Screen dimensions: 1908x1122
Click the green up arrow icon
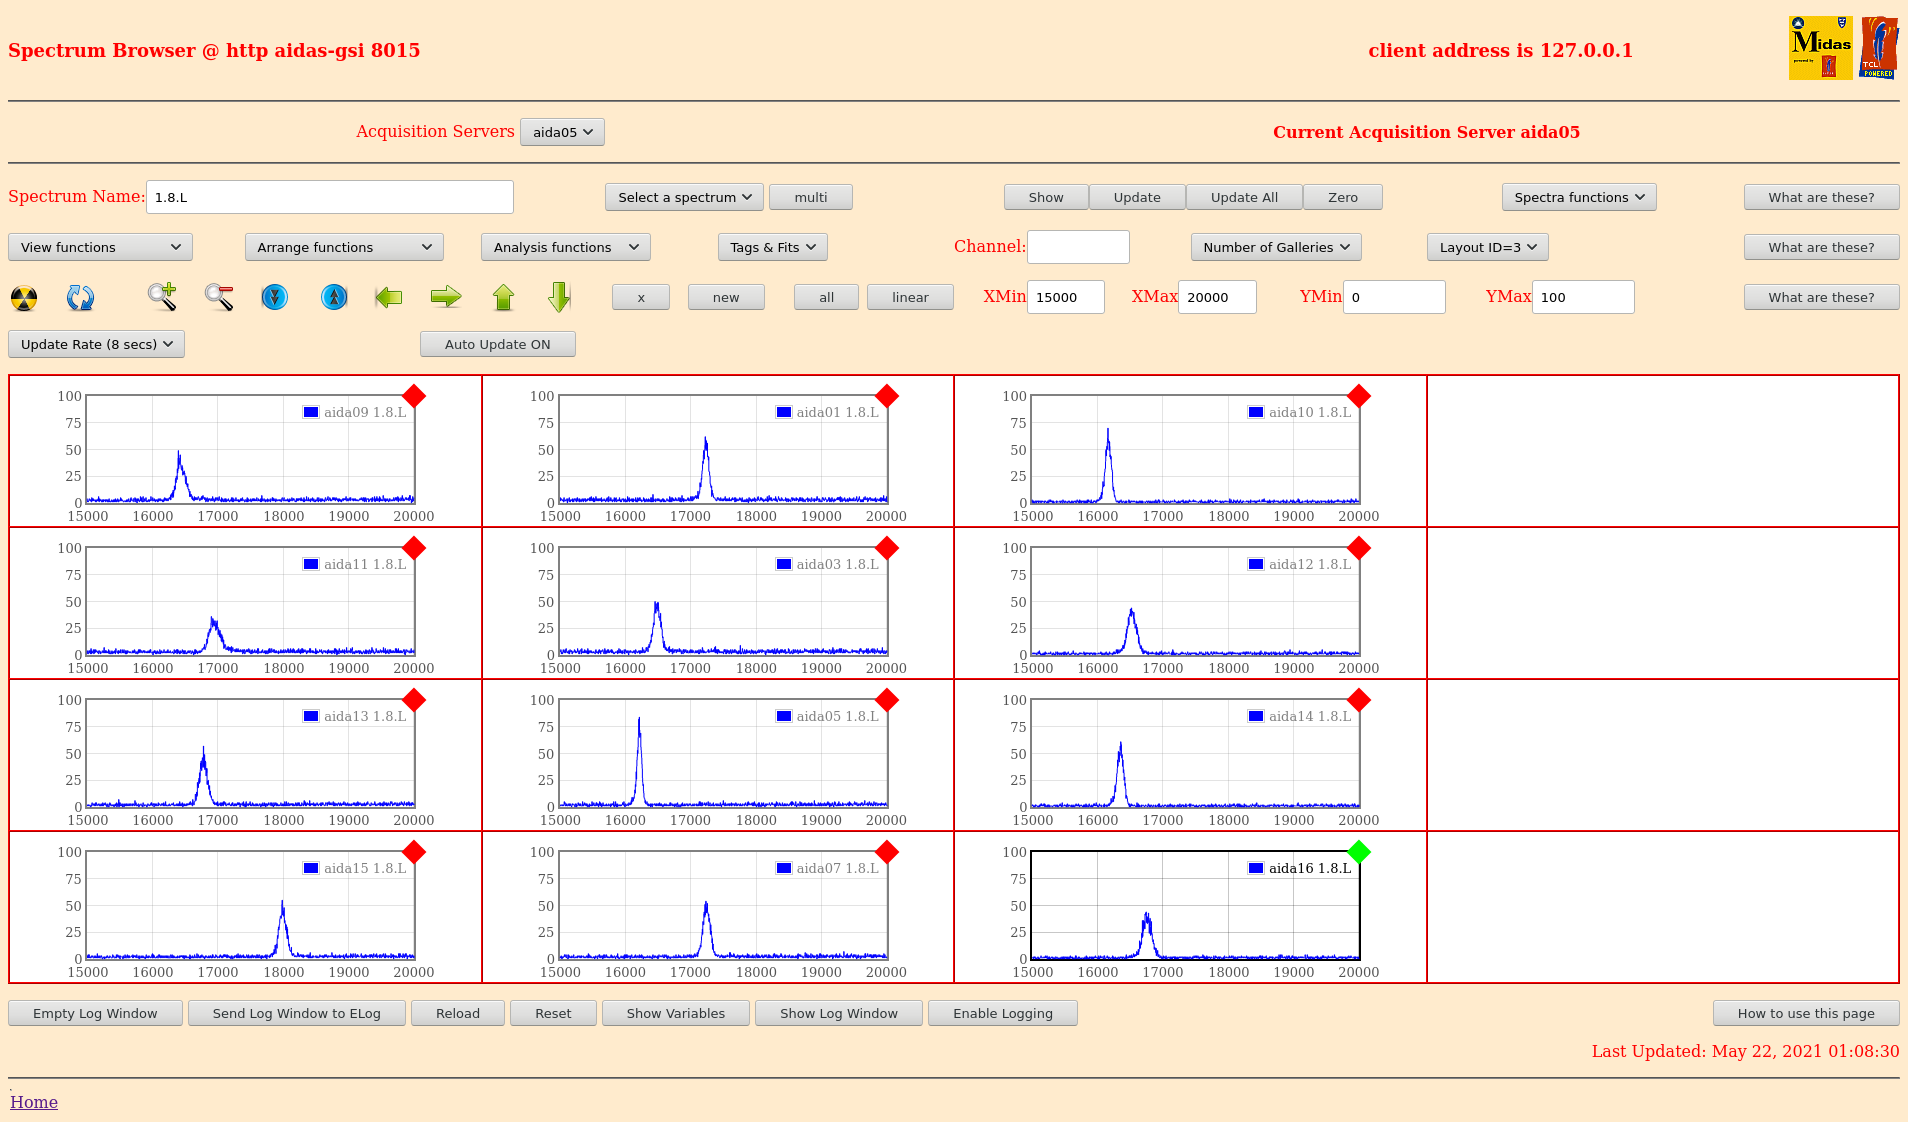[503, 297]
